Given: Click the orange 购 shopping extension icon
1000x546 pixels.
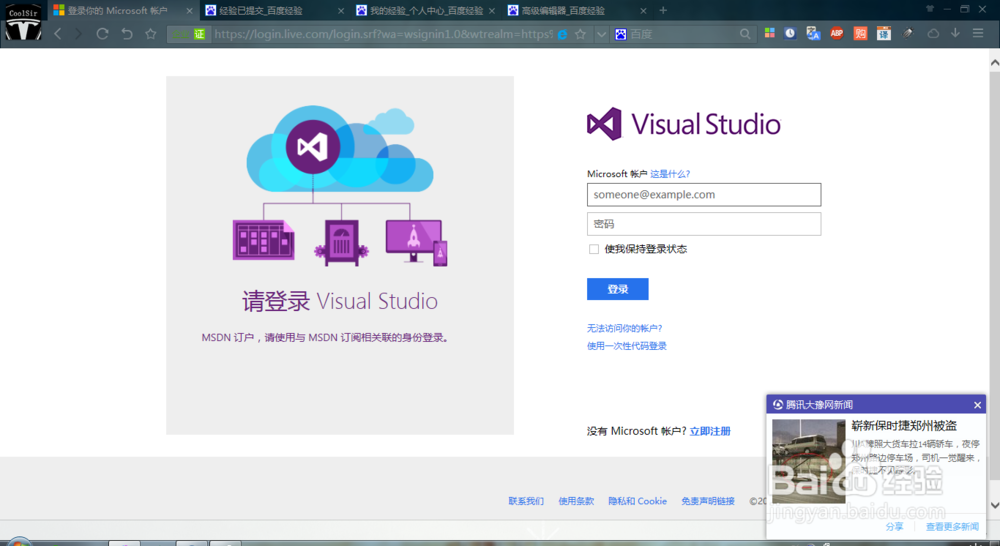Looking at the screenshot, I should pos(860,33).
